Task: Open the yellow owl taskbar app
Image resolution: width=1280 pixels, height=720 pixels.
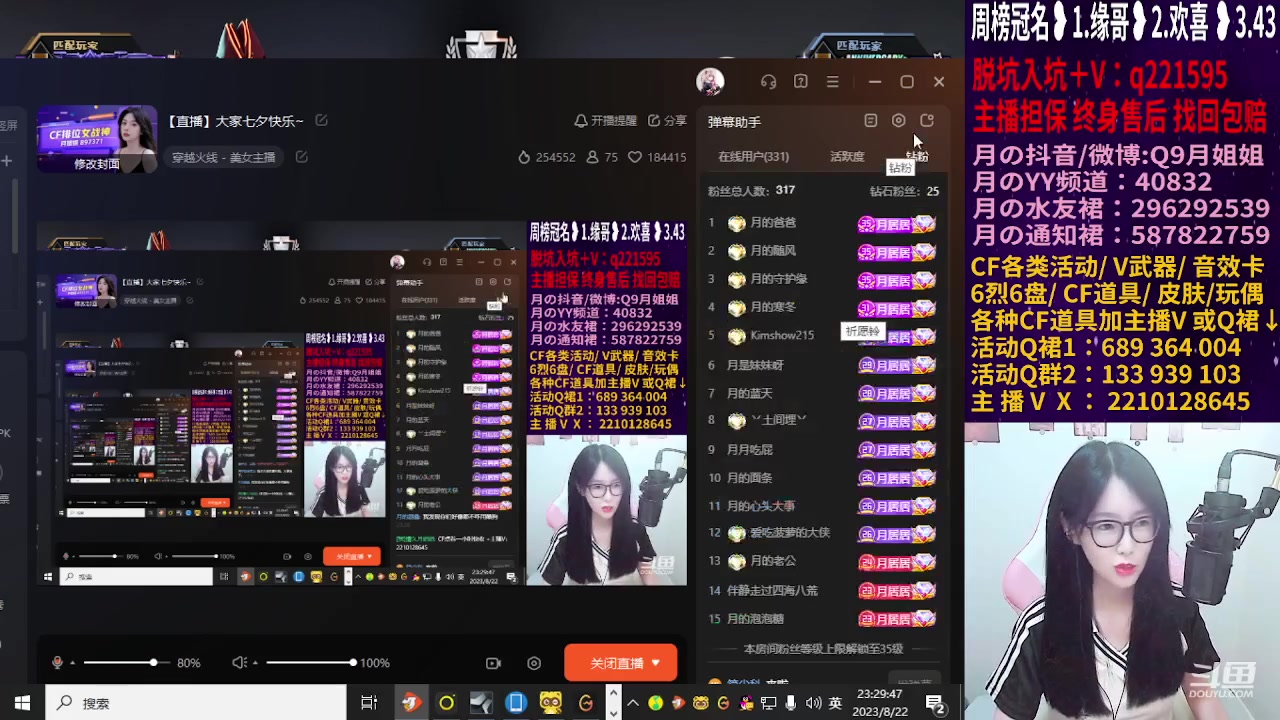Action: (x=551, y=703)
